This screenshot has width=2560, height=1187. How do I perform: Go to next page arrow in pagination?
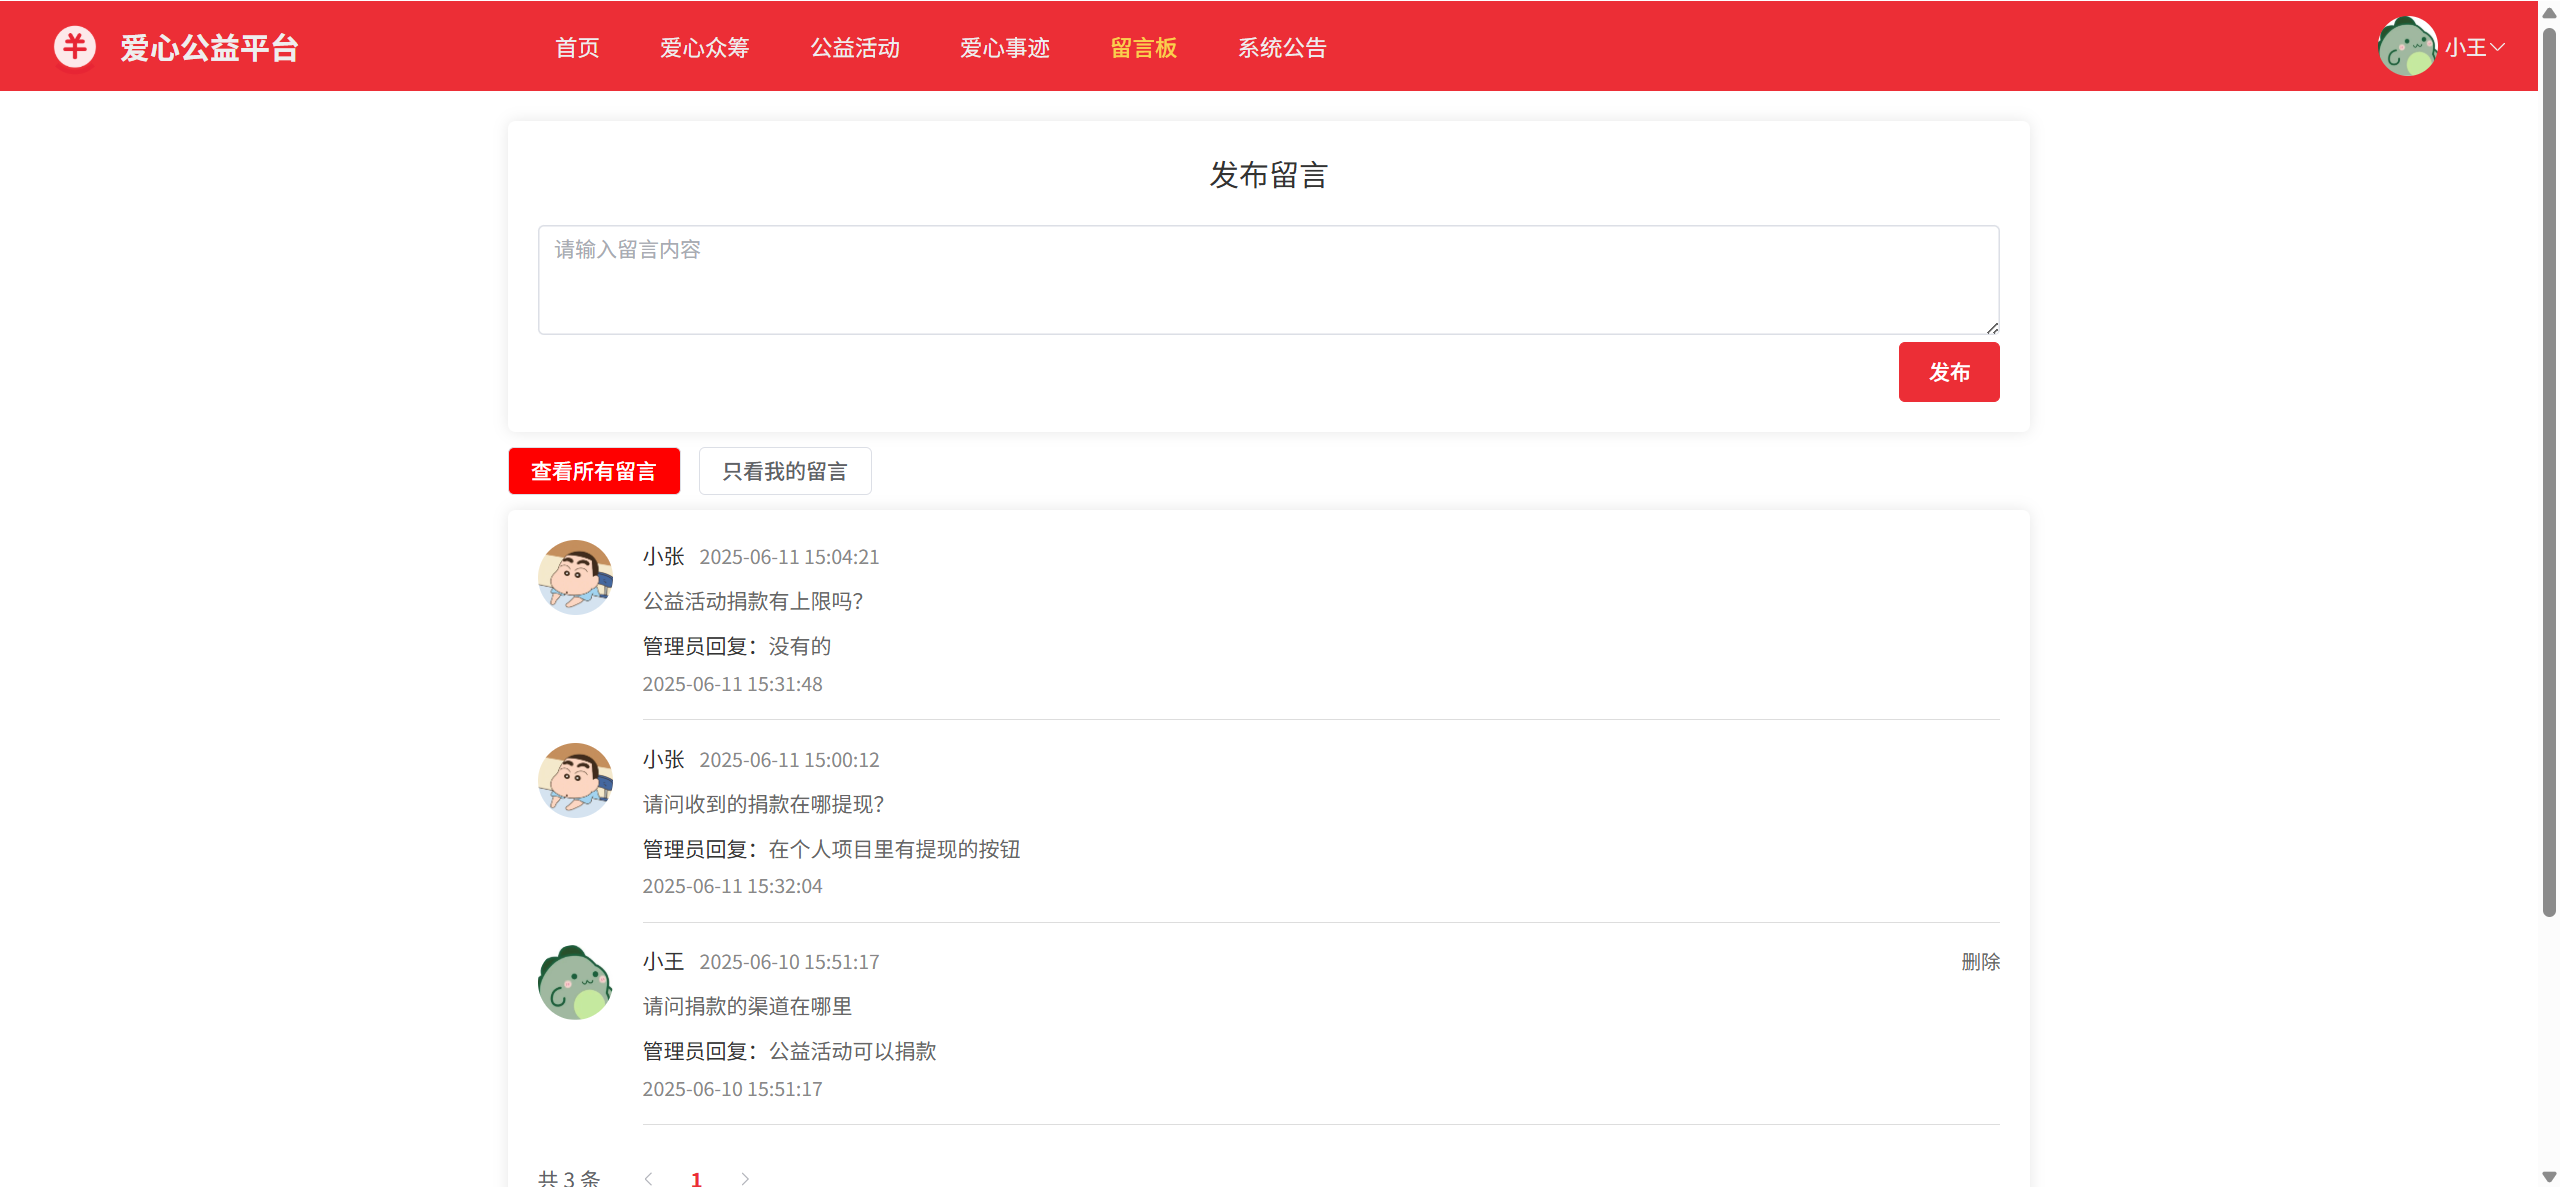tap(745, 1178)
